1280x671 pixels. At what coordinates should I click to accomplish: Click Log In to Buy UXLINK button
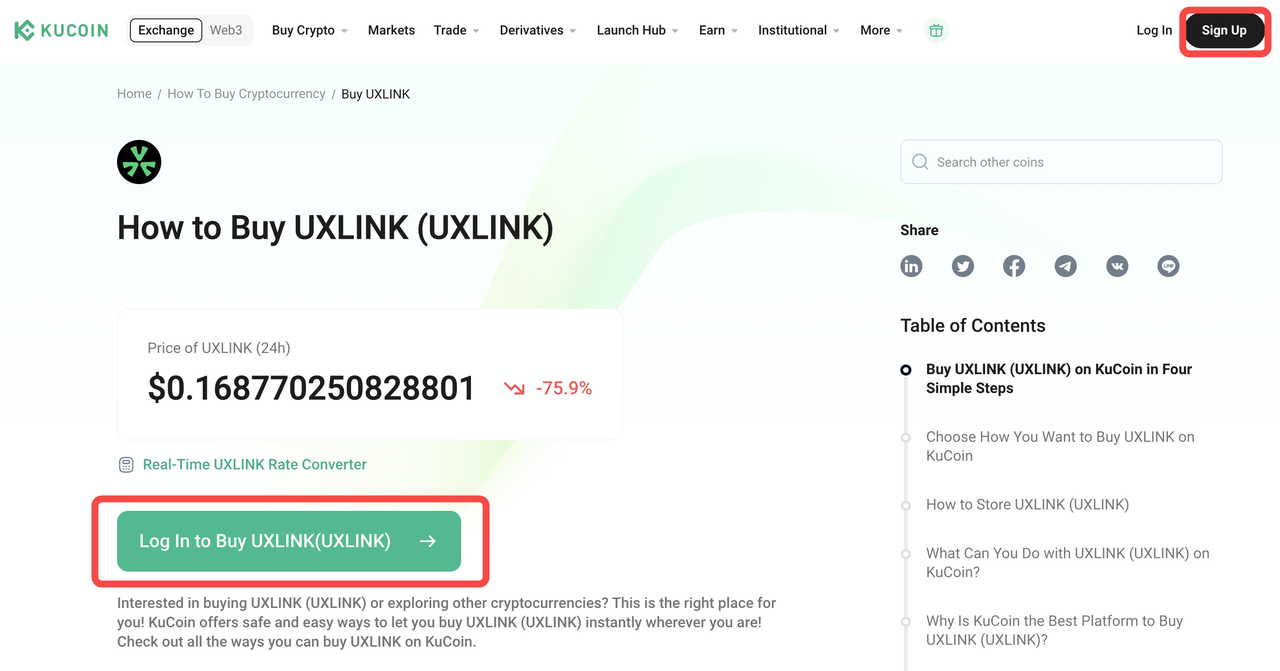(x=289, y=541)
